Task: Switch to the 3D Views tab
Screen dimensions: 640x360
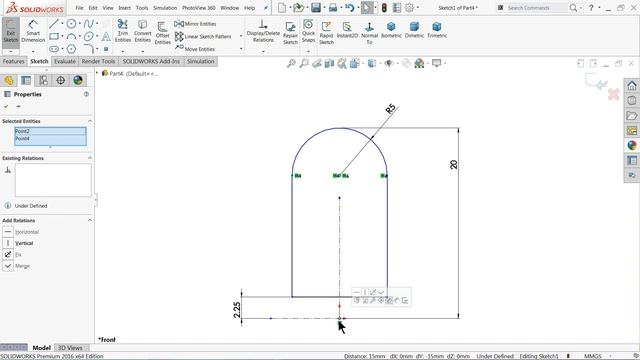Action: click(70, 348)
